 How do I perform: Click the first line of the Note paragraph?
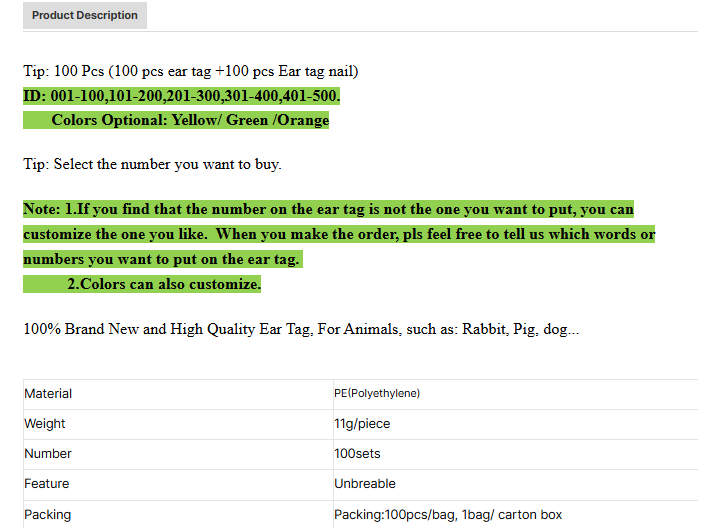[328, 210]
